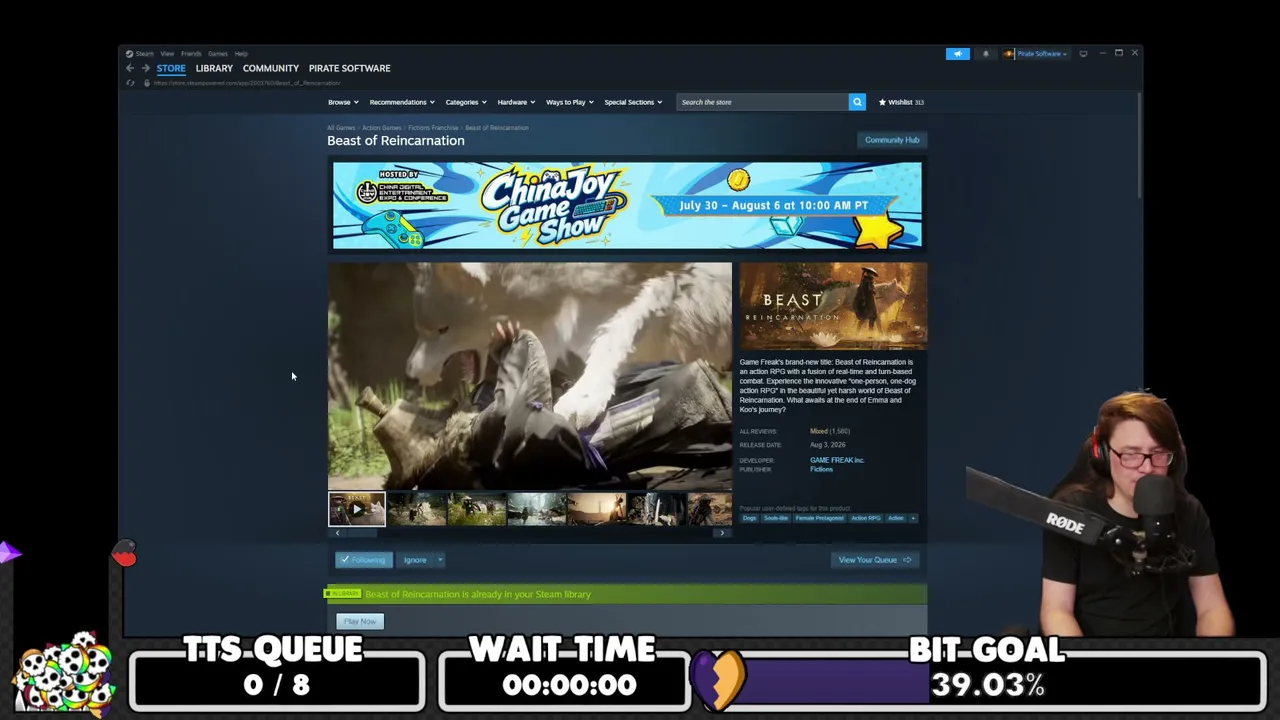Select the Female Protagonist tag
Image resolution: width=1280 pixels, height=720 pixels.
point(819,518)
